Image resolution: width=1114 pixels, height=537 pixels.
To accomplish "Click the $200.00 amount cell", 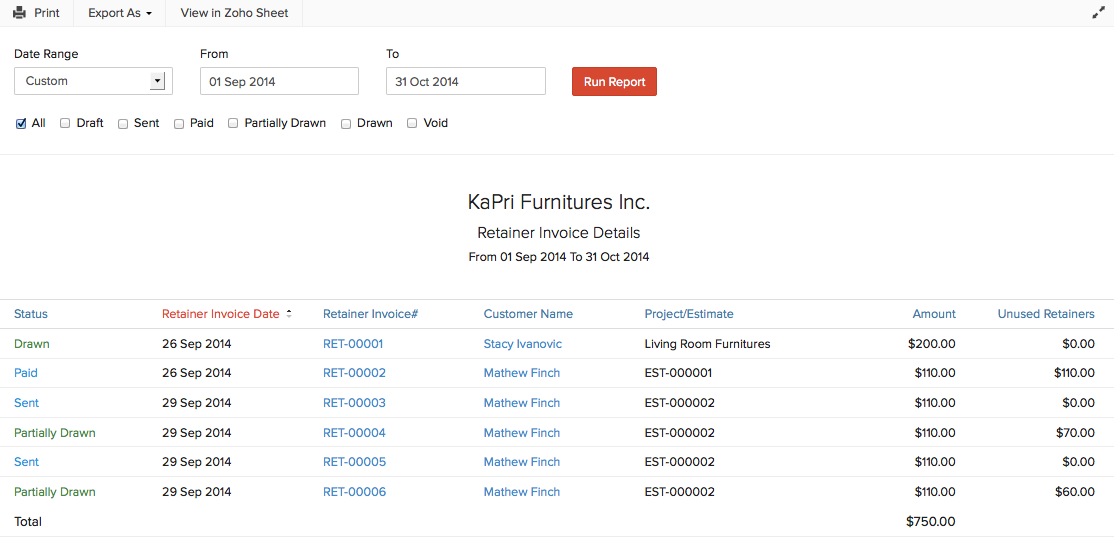I will click(931, 344).
